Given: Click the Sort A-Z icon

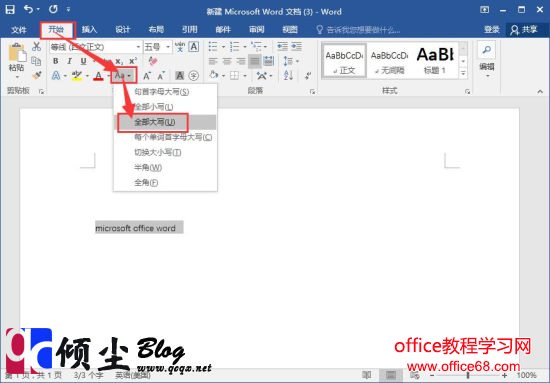Looking at the screenshot, I should (x=288, y=75).
